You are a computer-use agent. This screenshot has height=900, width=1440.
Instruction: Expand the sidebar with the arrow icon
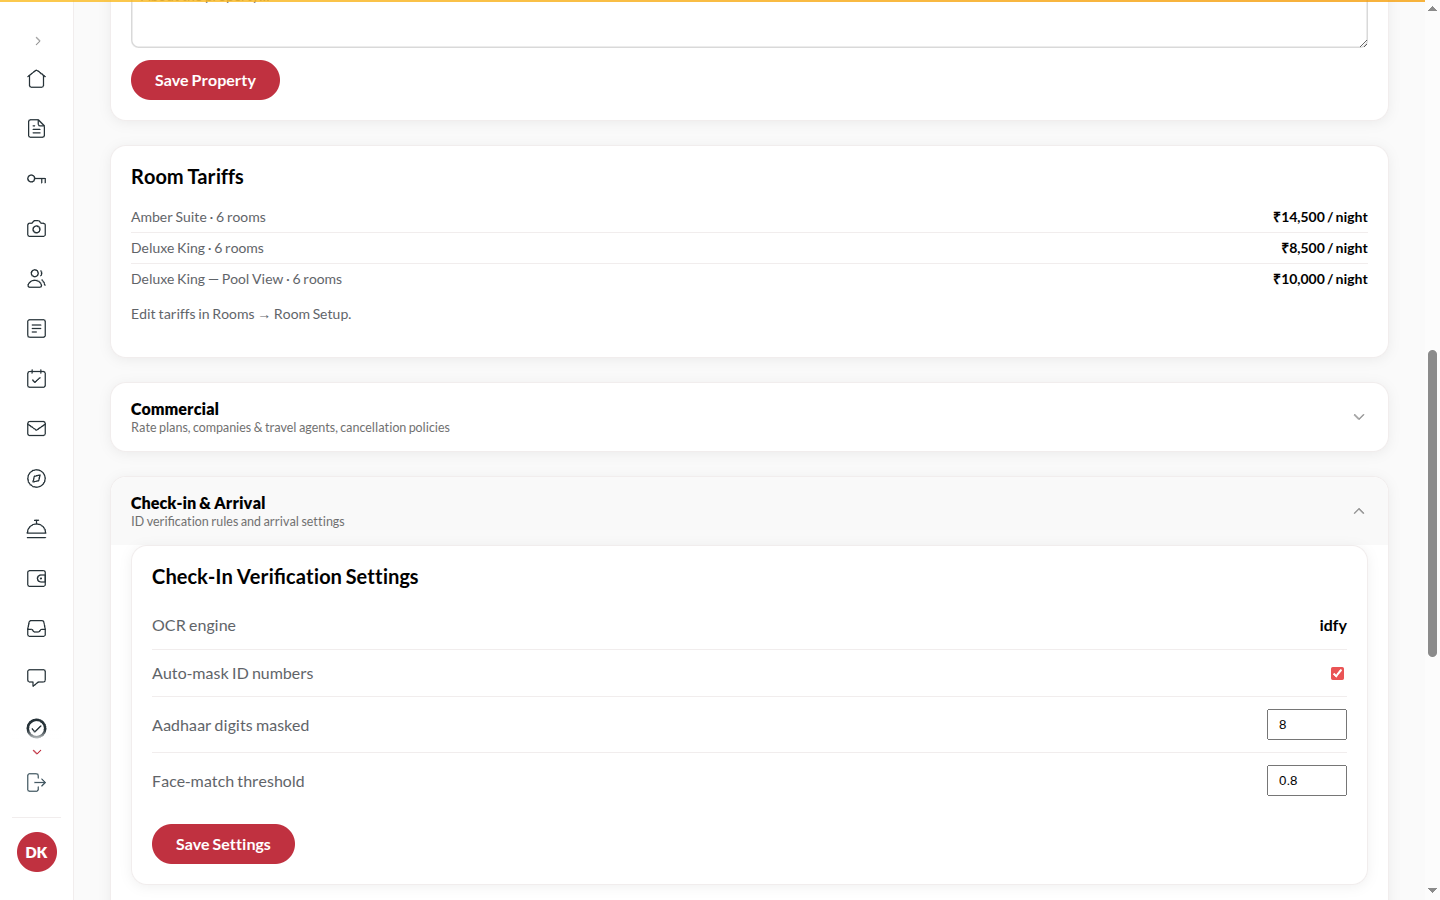click(x=37, y=41)
